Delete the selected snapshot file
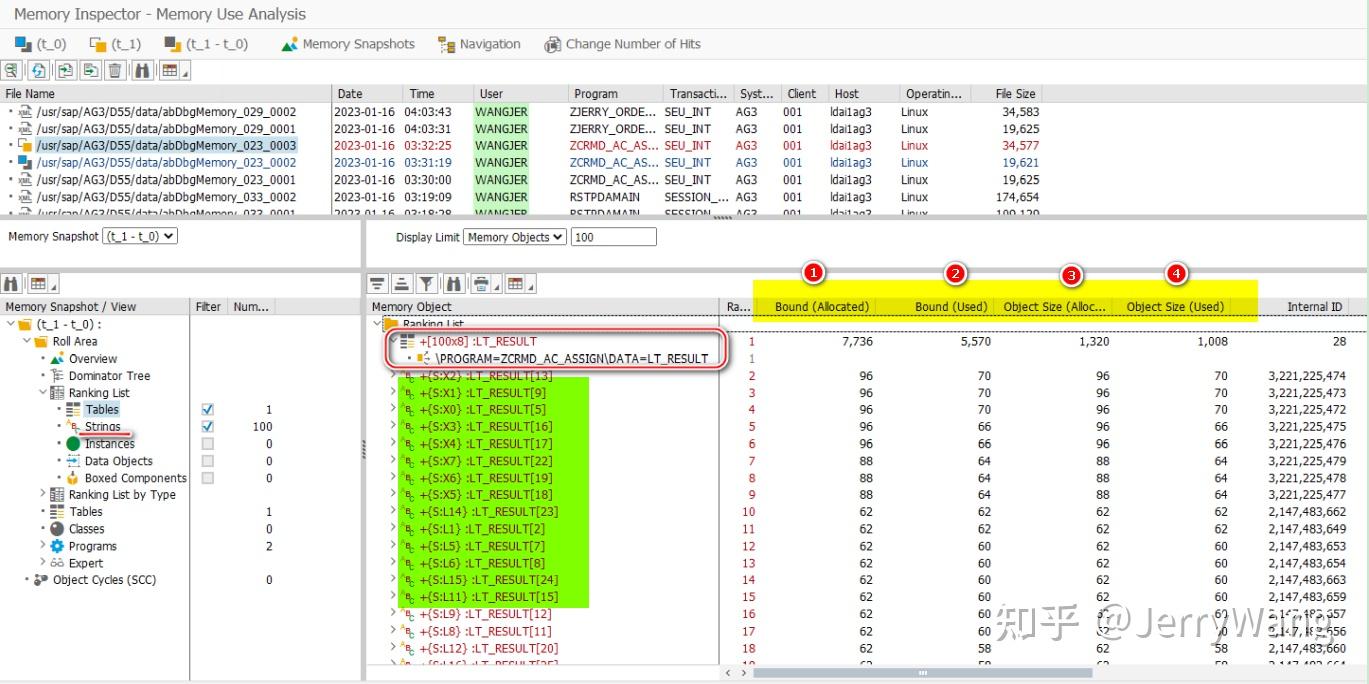The image size is (1369, 684). click(115, 70)
